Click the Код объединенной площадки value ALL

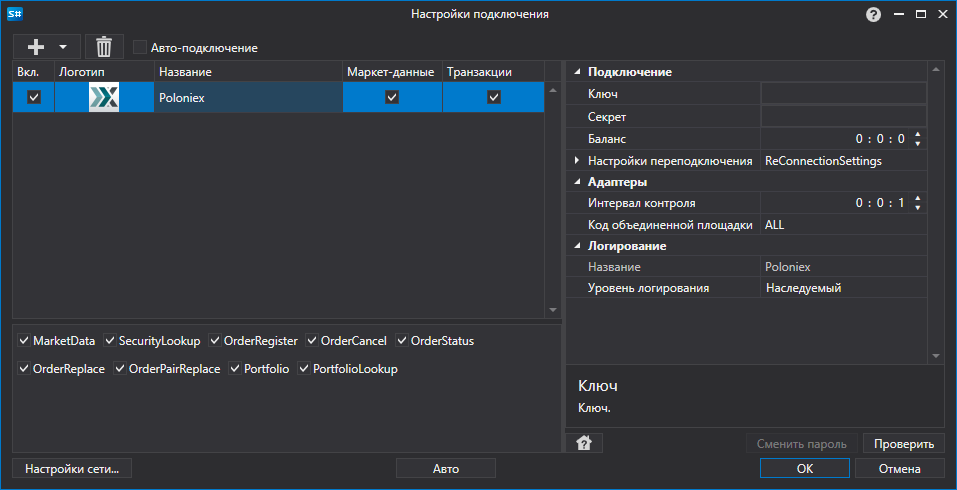point(775,225)
